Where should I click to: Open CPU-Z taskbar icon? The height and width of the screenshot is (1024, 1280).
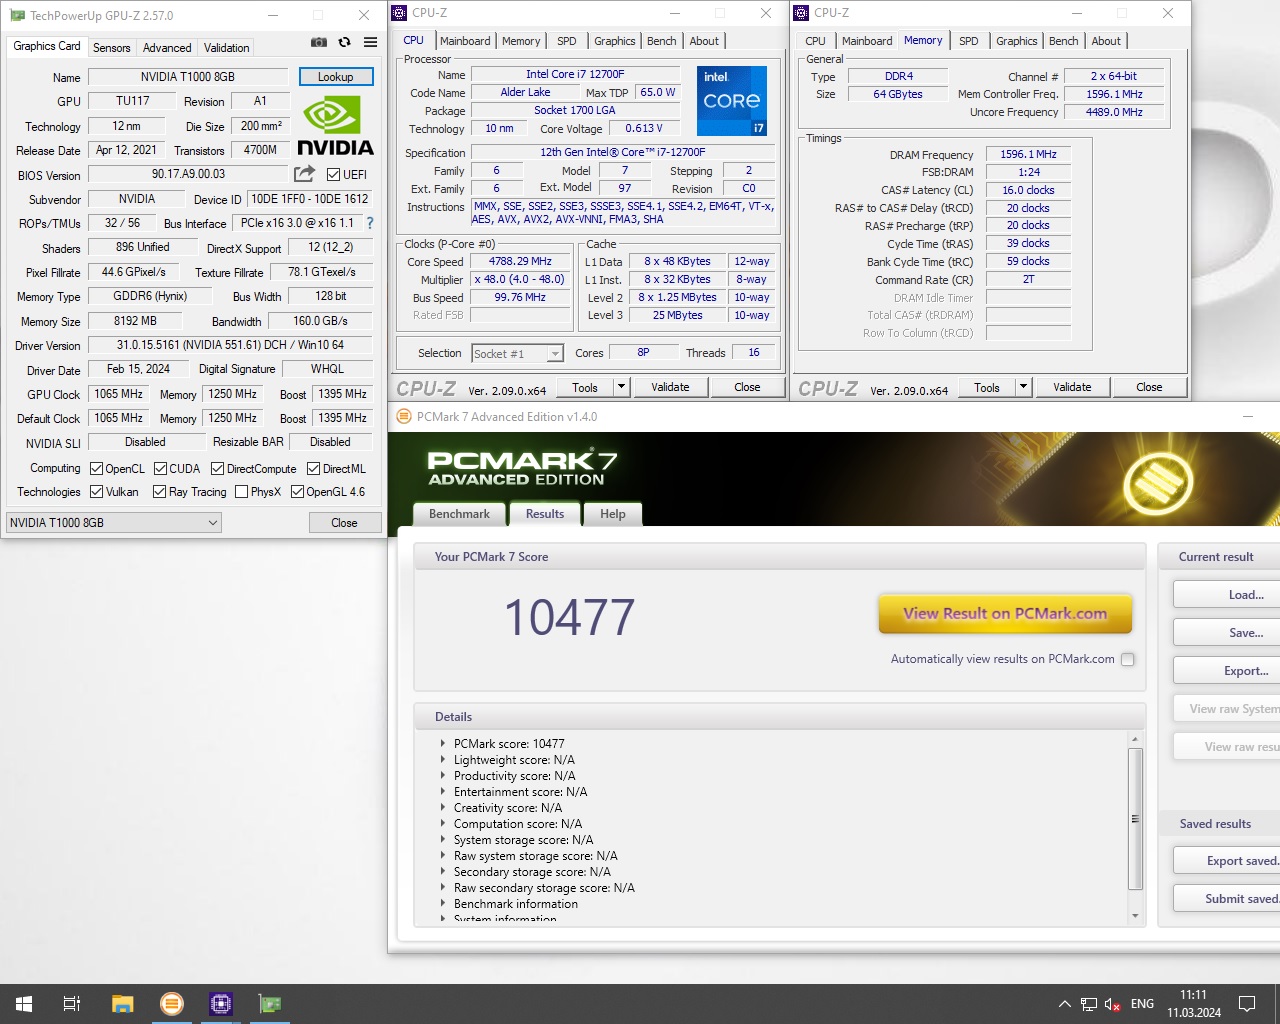tap(221, 1004)
